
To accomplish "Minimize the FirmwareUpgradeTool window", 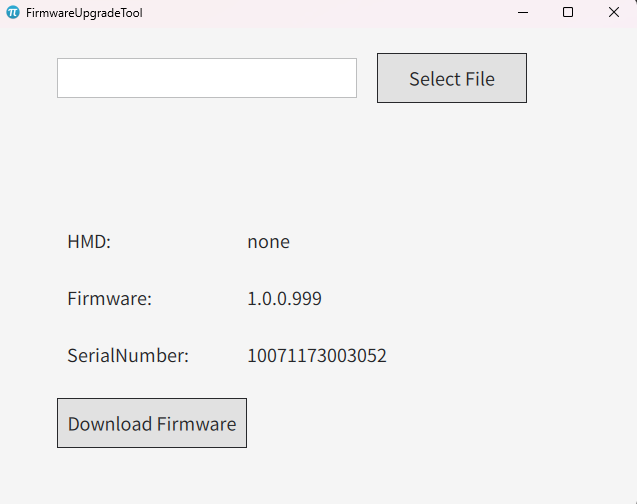I will (x=523, y=13).
